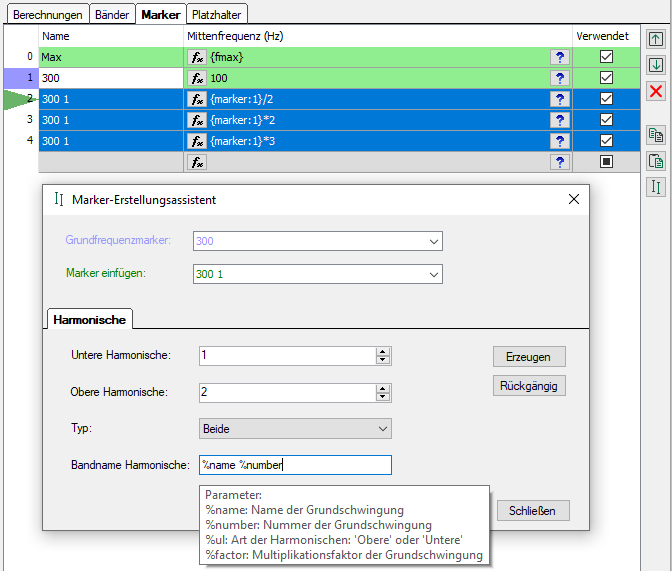Toggle Verwendet checkbox for row 3
Viewport: 672px width, 571px height.
click(606, 120)
